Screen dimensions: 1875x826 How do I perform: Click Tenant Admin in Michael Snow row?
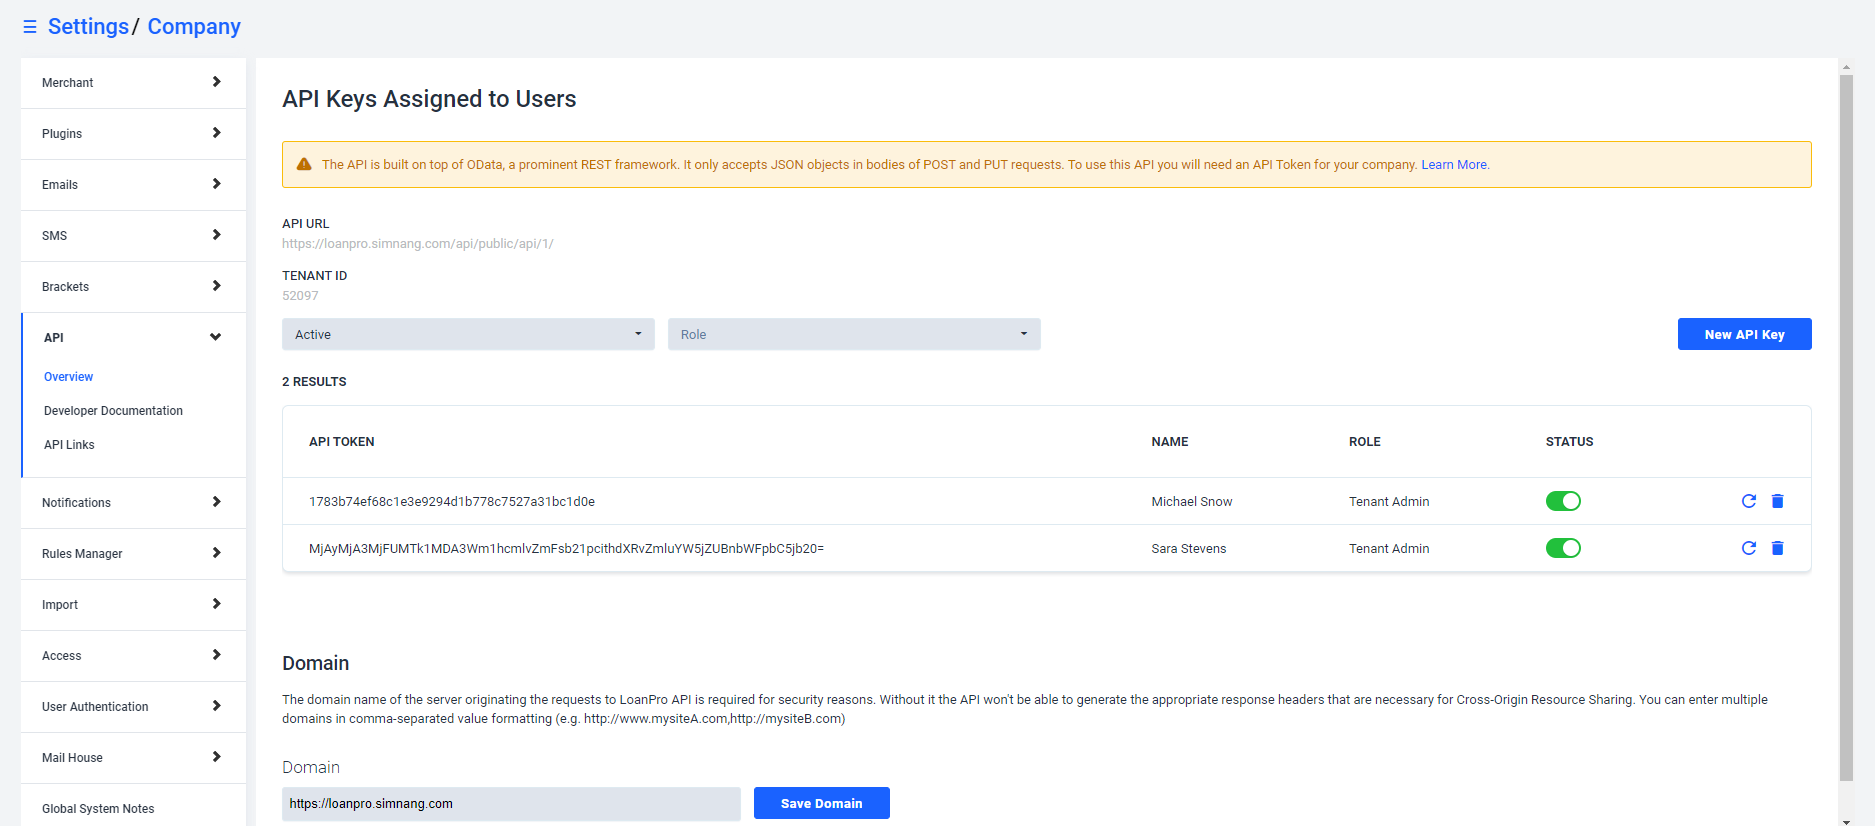pos(1389,502)
